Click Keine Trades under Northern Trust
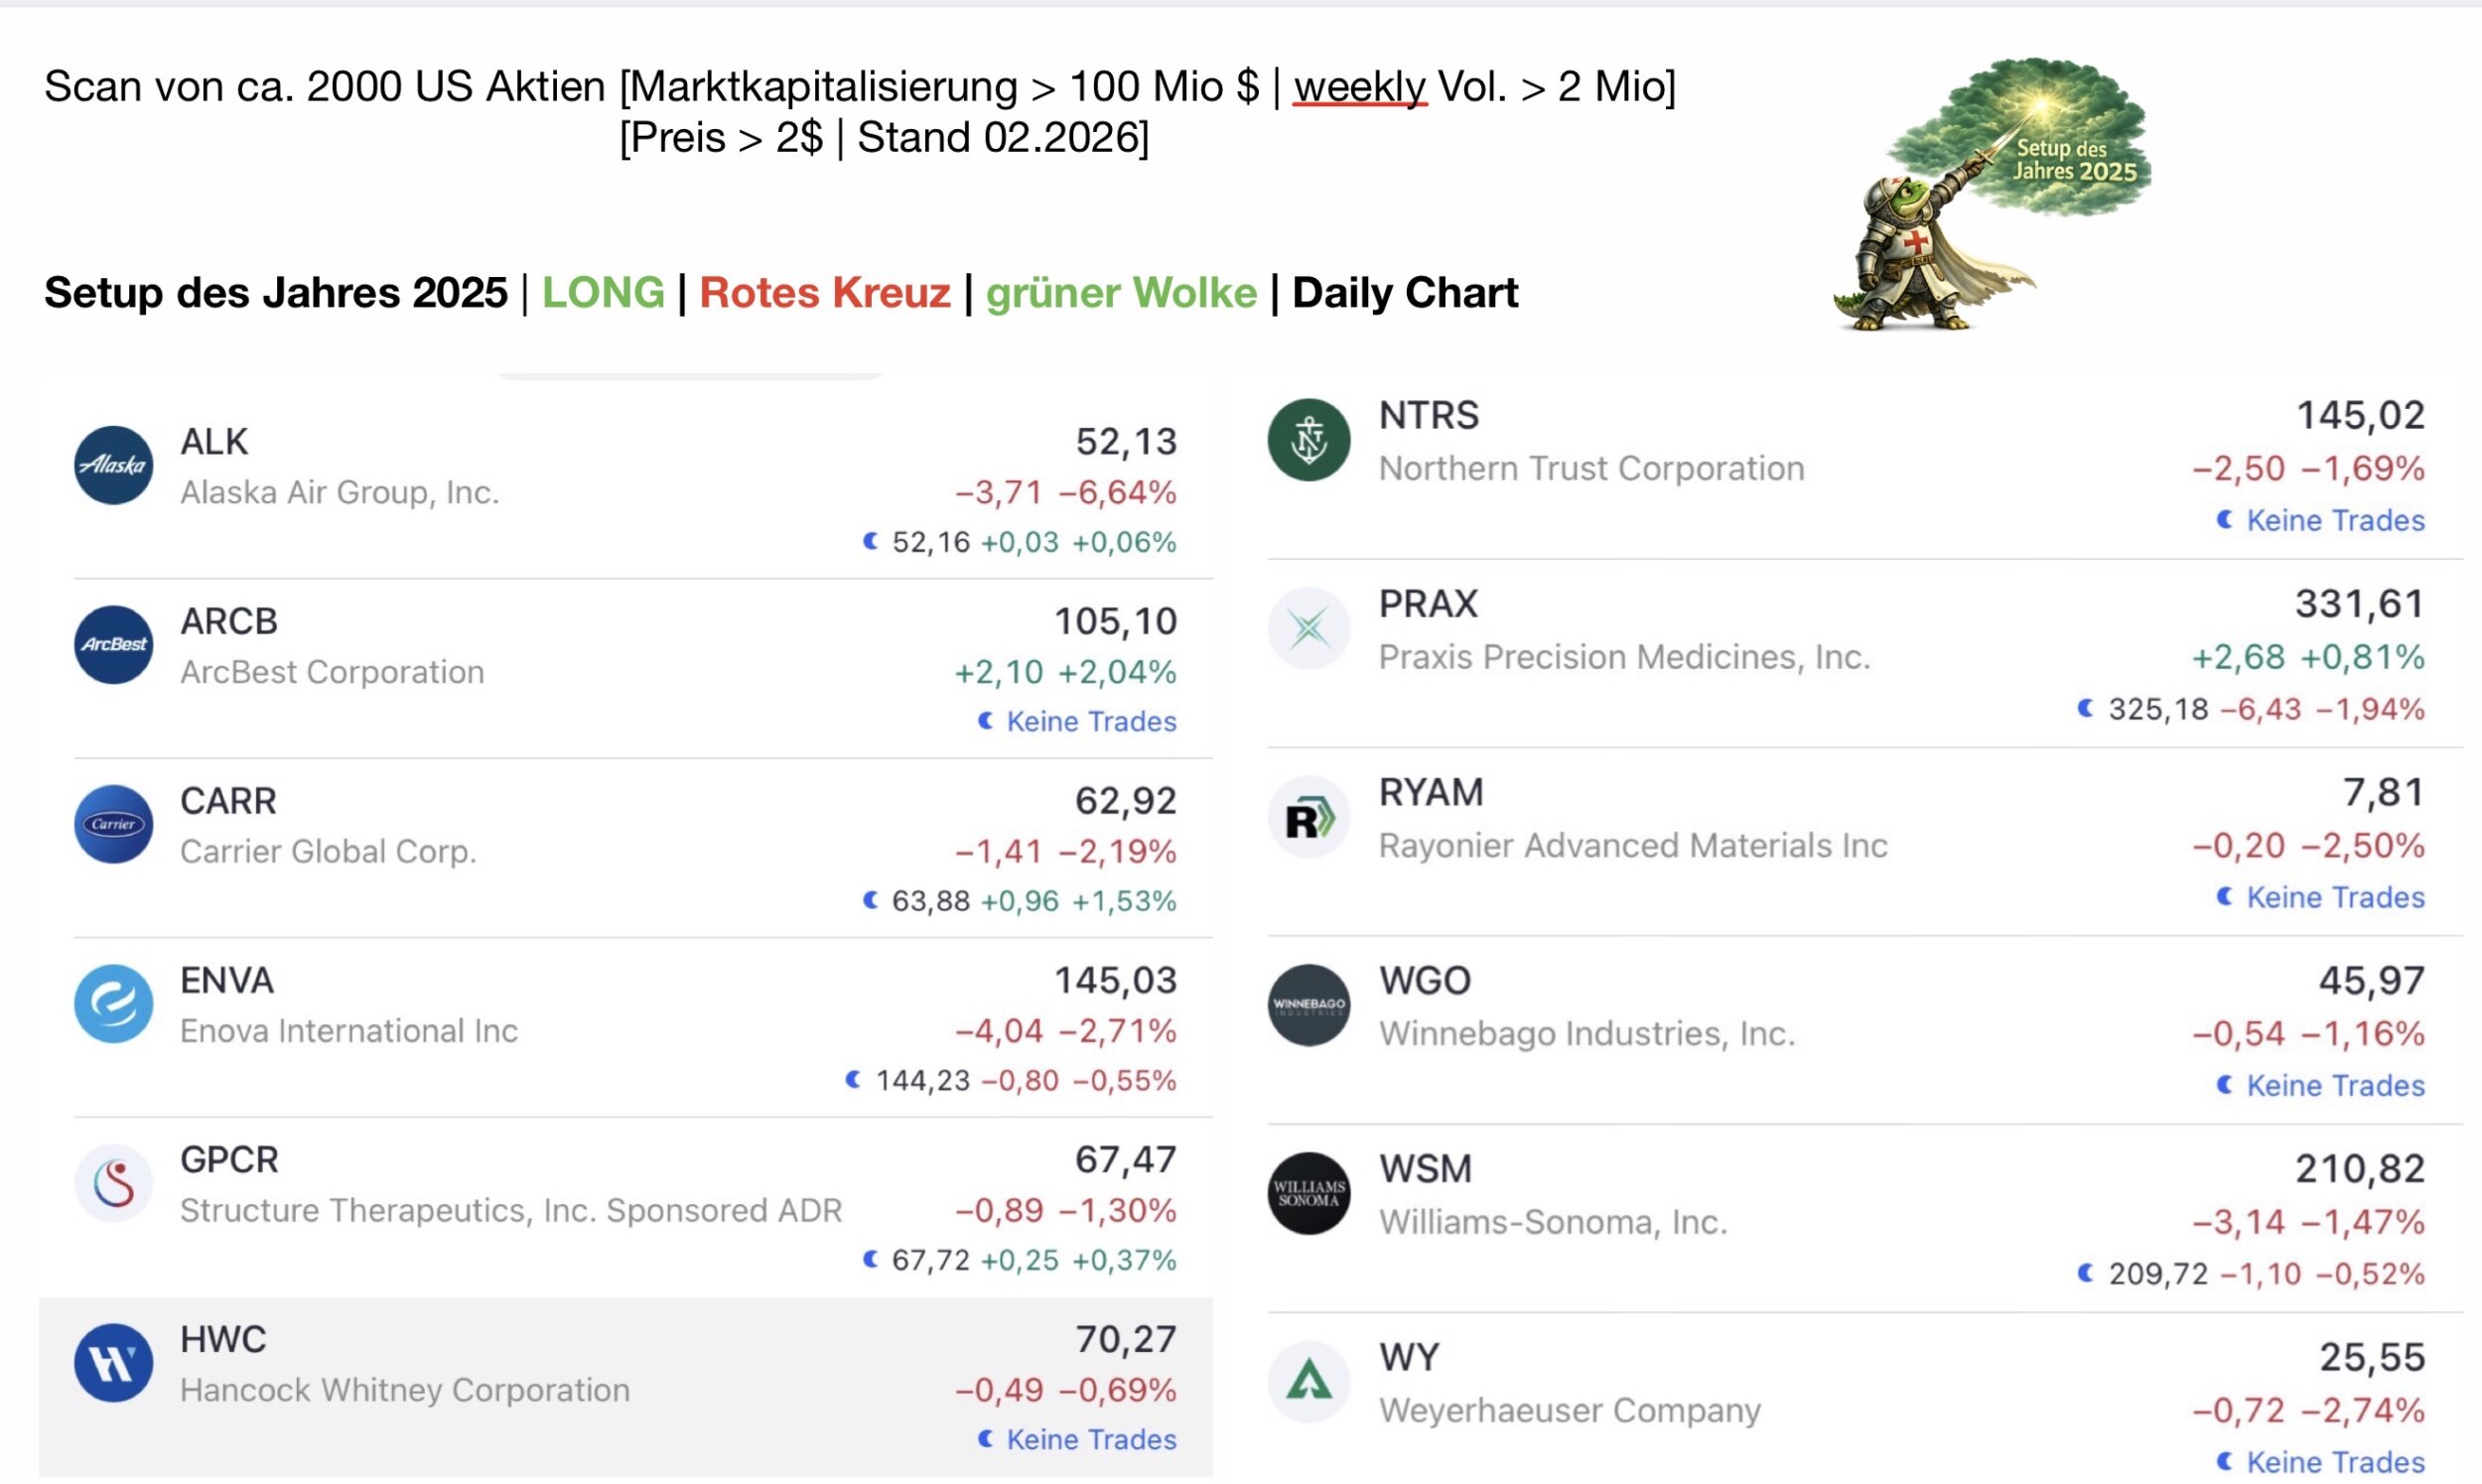This screenshot has height=1484, width=2482. pos(2334,520)
